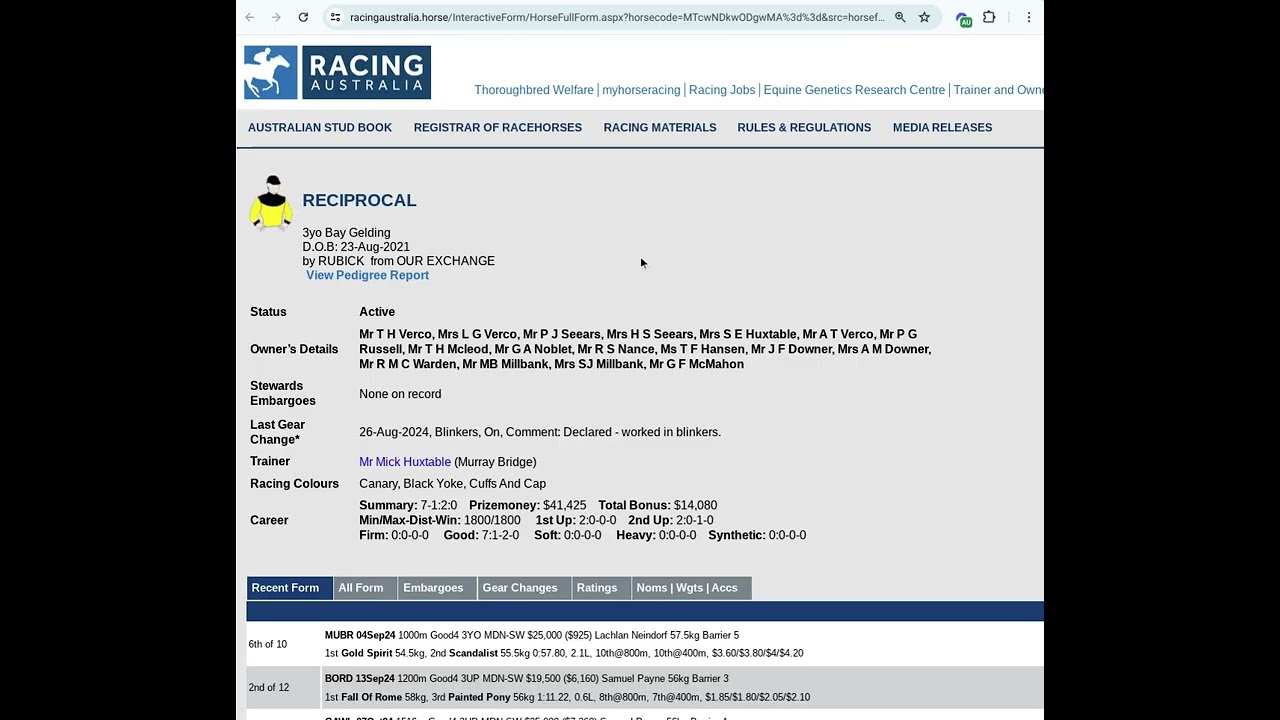Open site information icon in address bar
The width and height of the screenshot is (1280, 720).
(335, 17)
